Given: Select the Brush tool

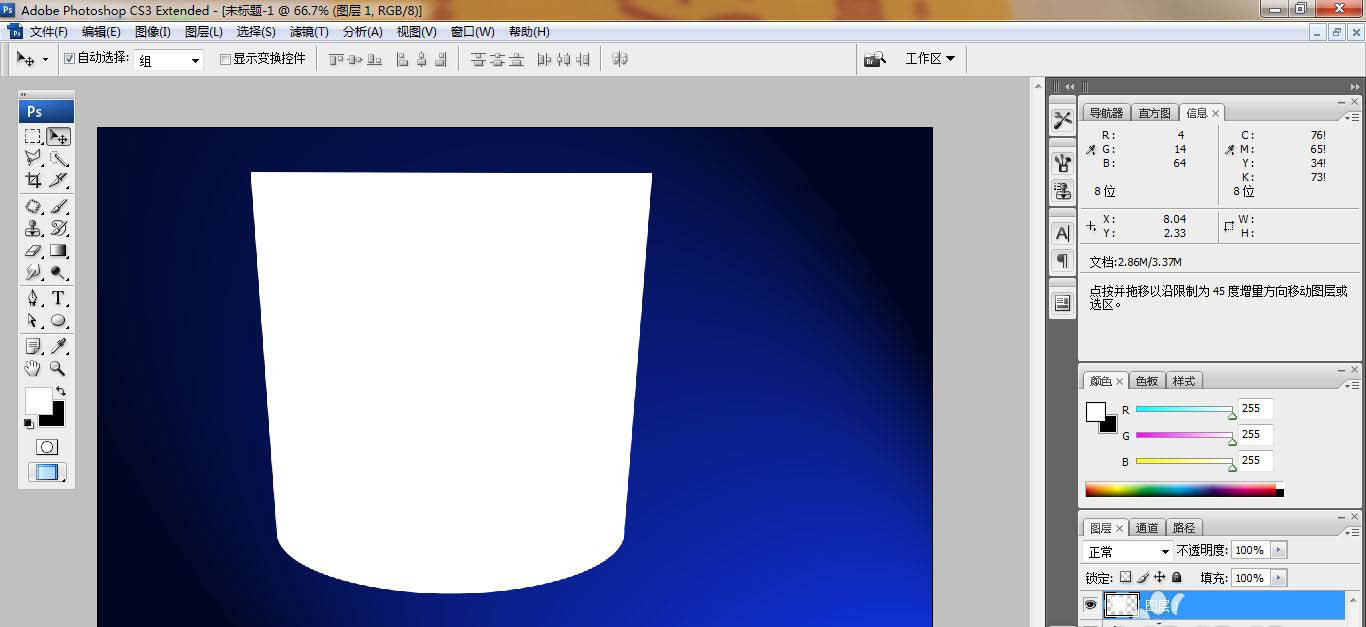Looking at the screenshot, I should coord(59,207).
